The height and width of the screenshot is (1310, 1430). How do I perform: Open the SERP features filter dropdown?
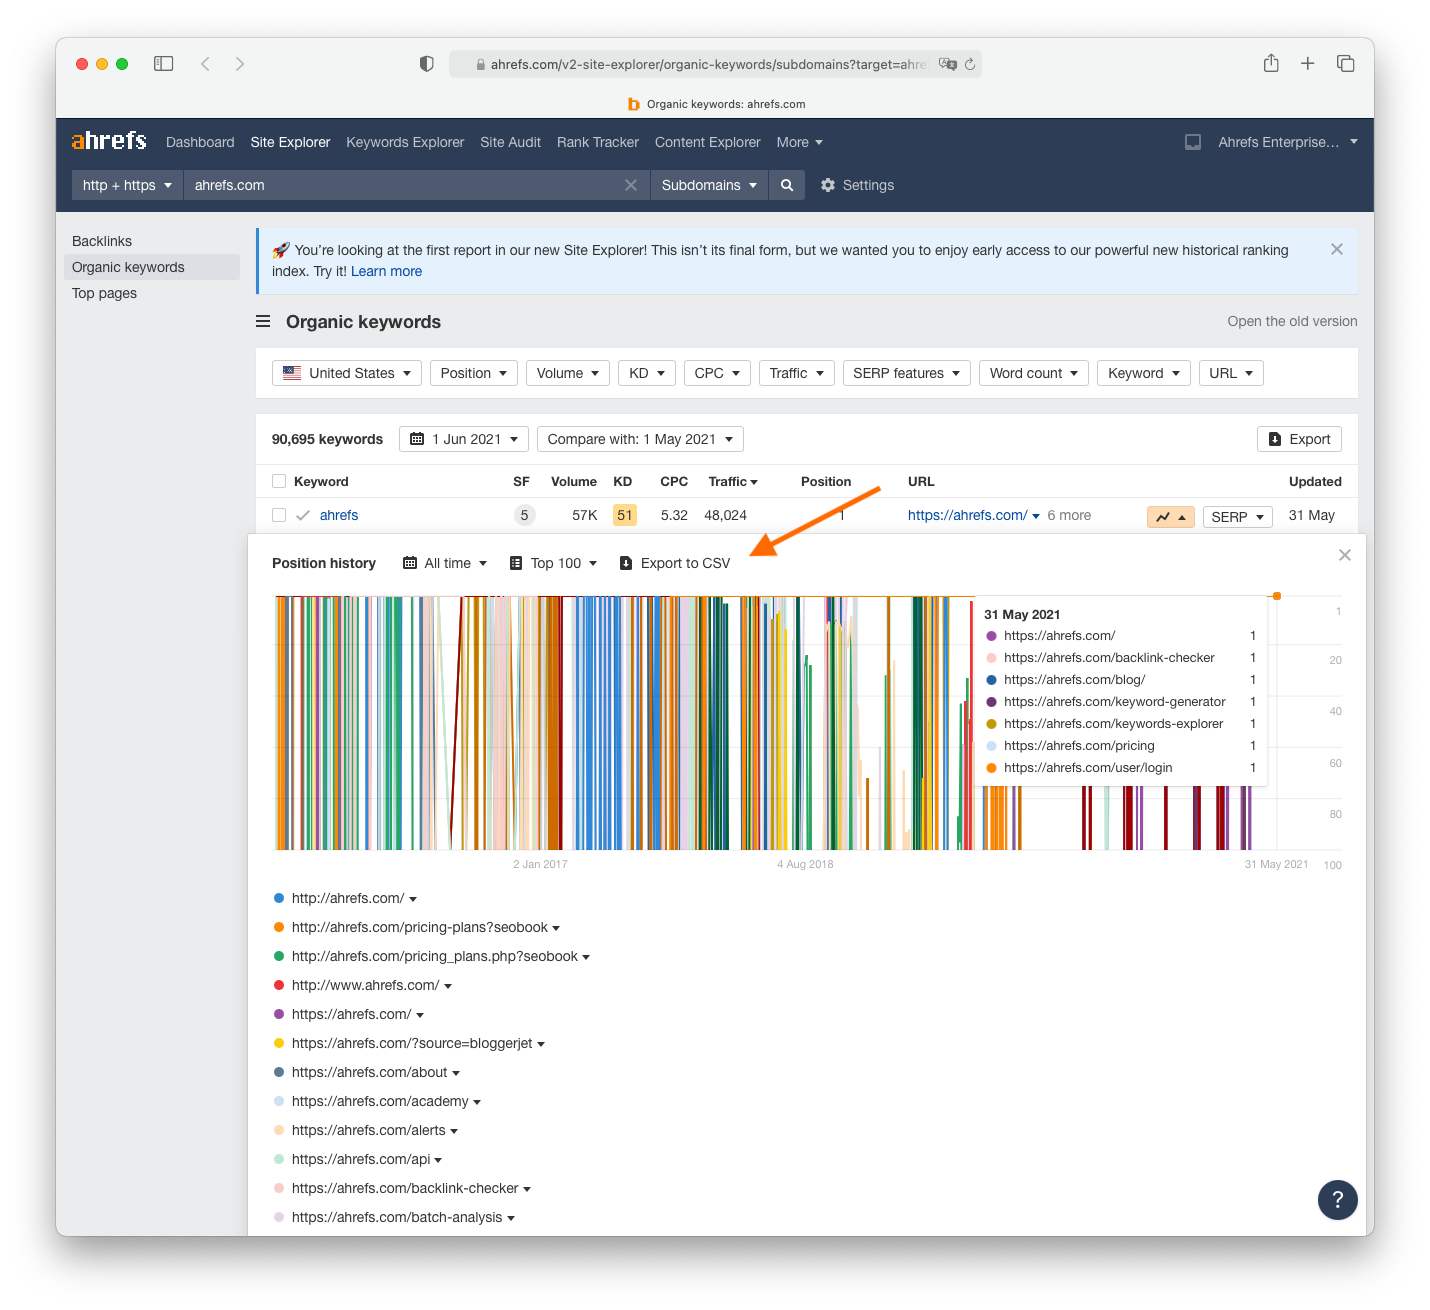[x=906, y=373]
